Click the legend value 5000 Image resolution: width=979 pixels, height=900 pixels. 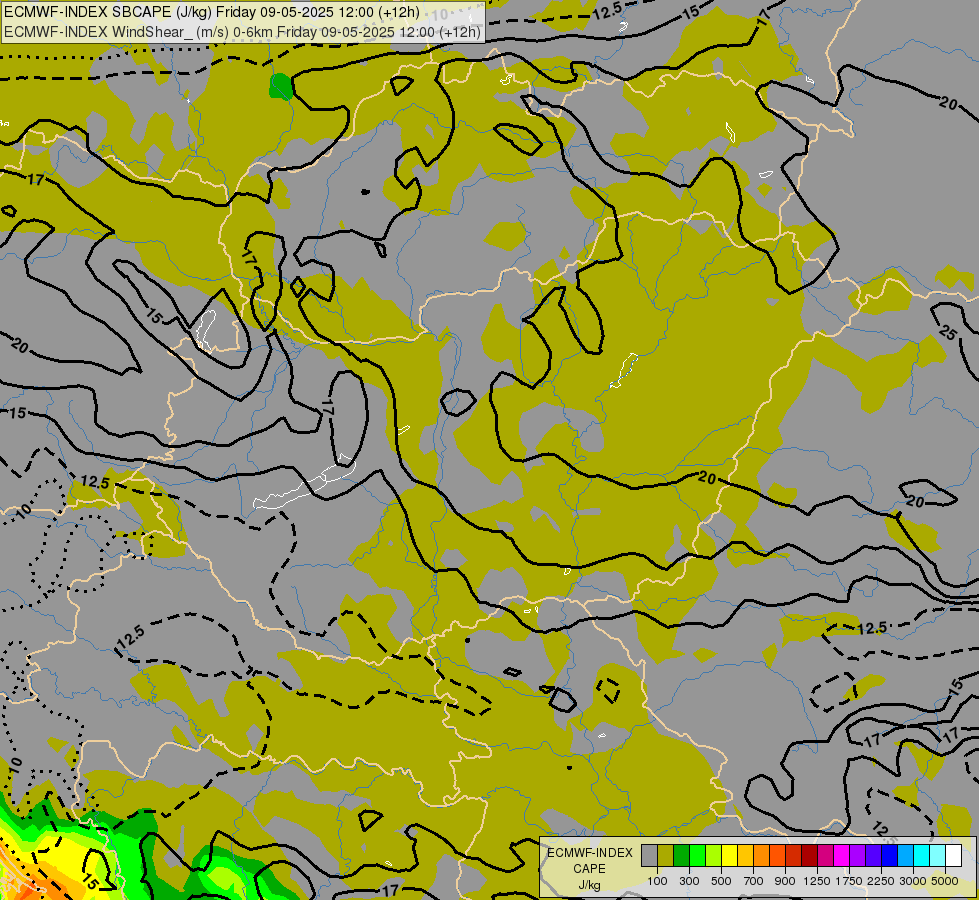[945, 881]
